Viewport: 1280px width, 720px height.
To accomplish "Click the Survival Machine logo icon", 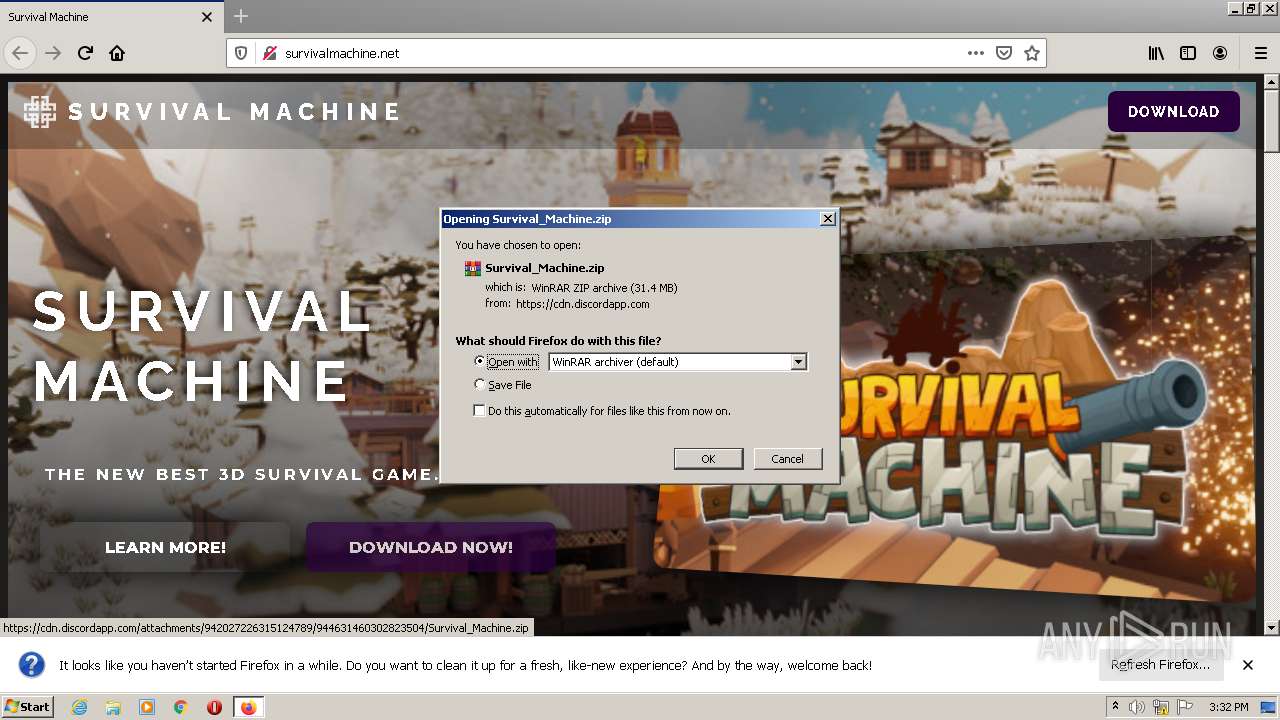I will click(40, 112).
